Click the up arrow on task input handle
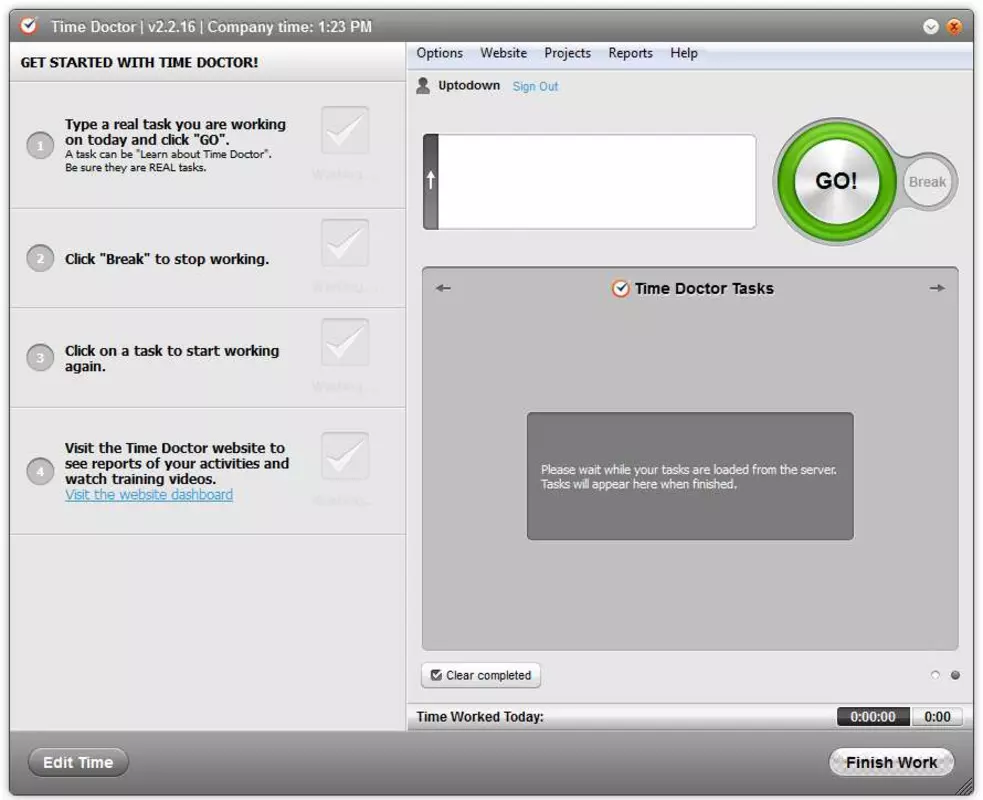The image size is (983, 800). coord(431,181)
